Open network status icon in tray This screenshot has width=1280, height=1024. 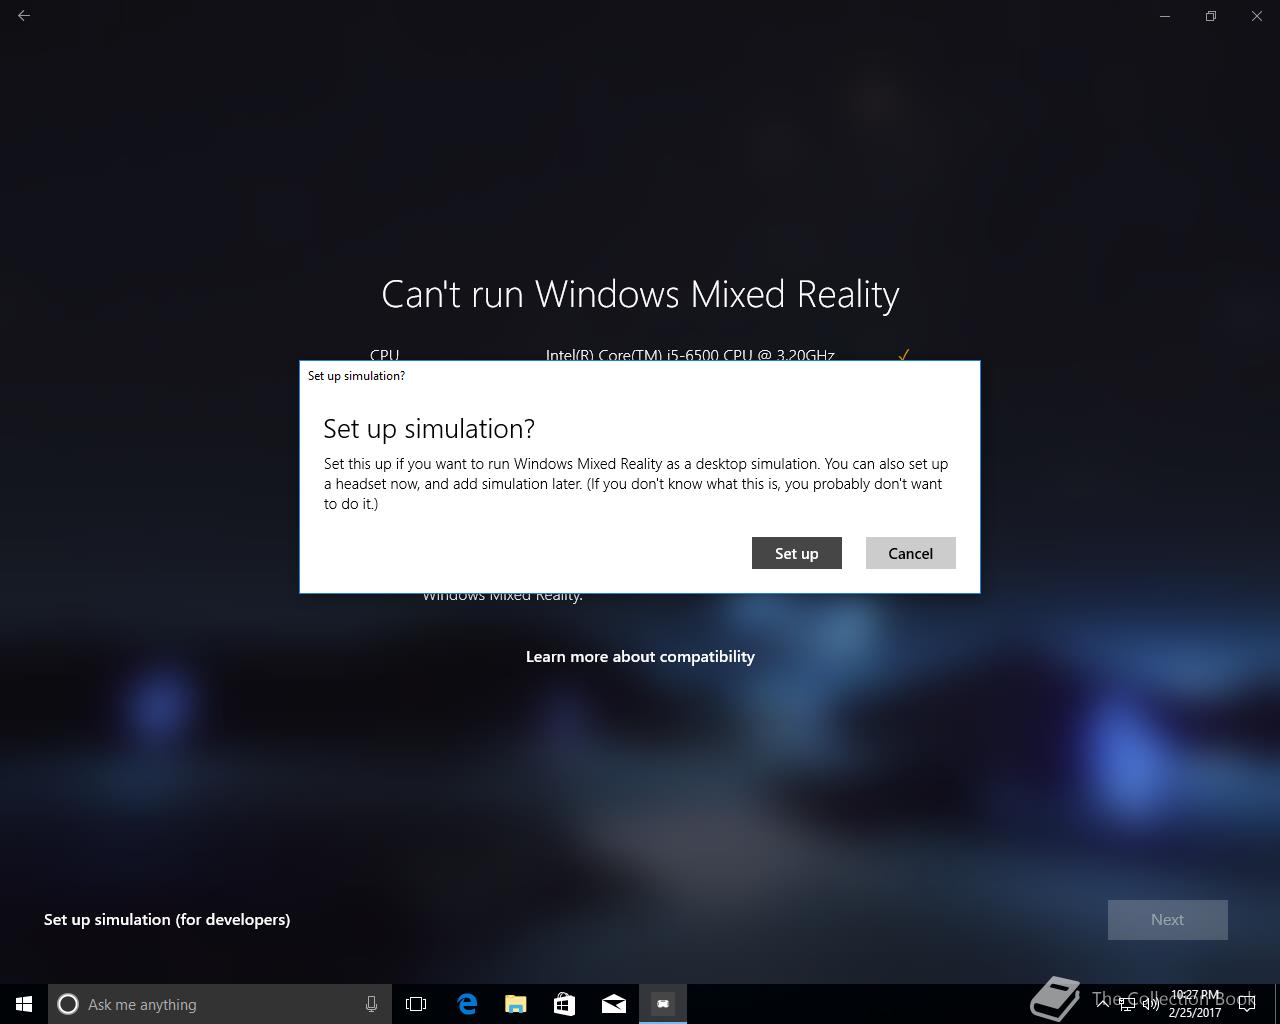pos(1126,1004)
